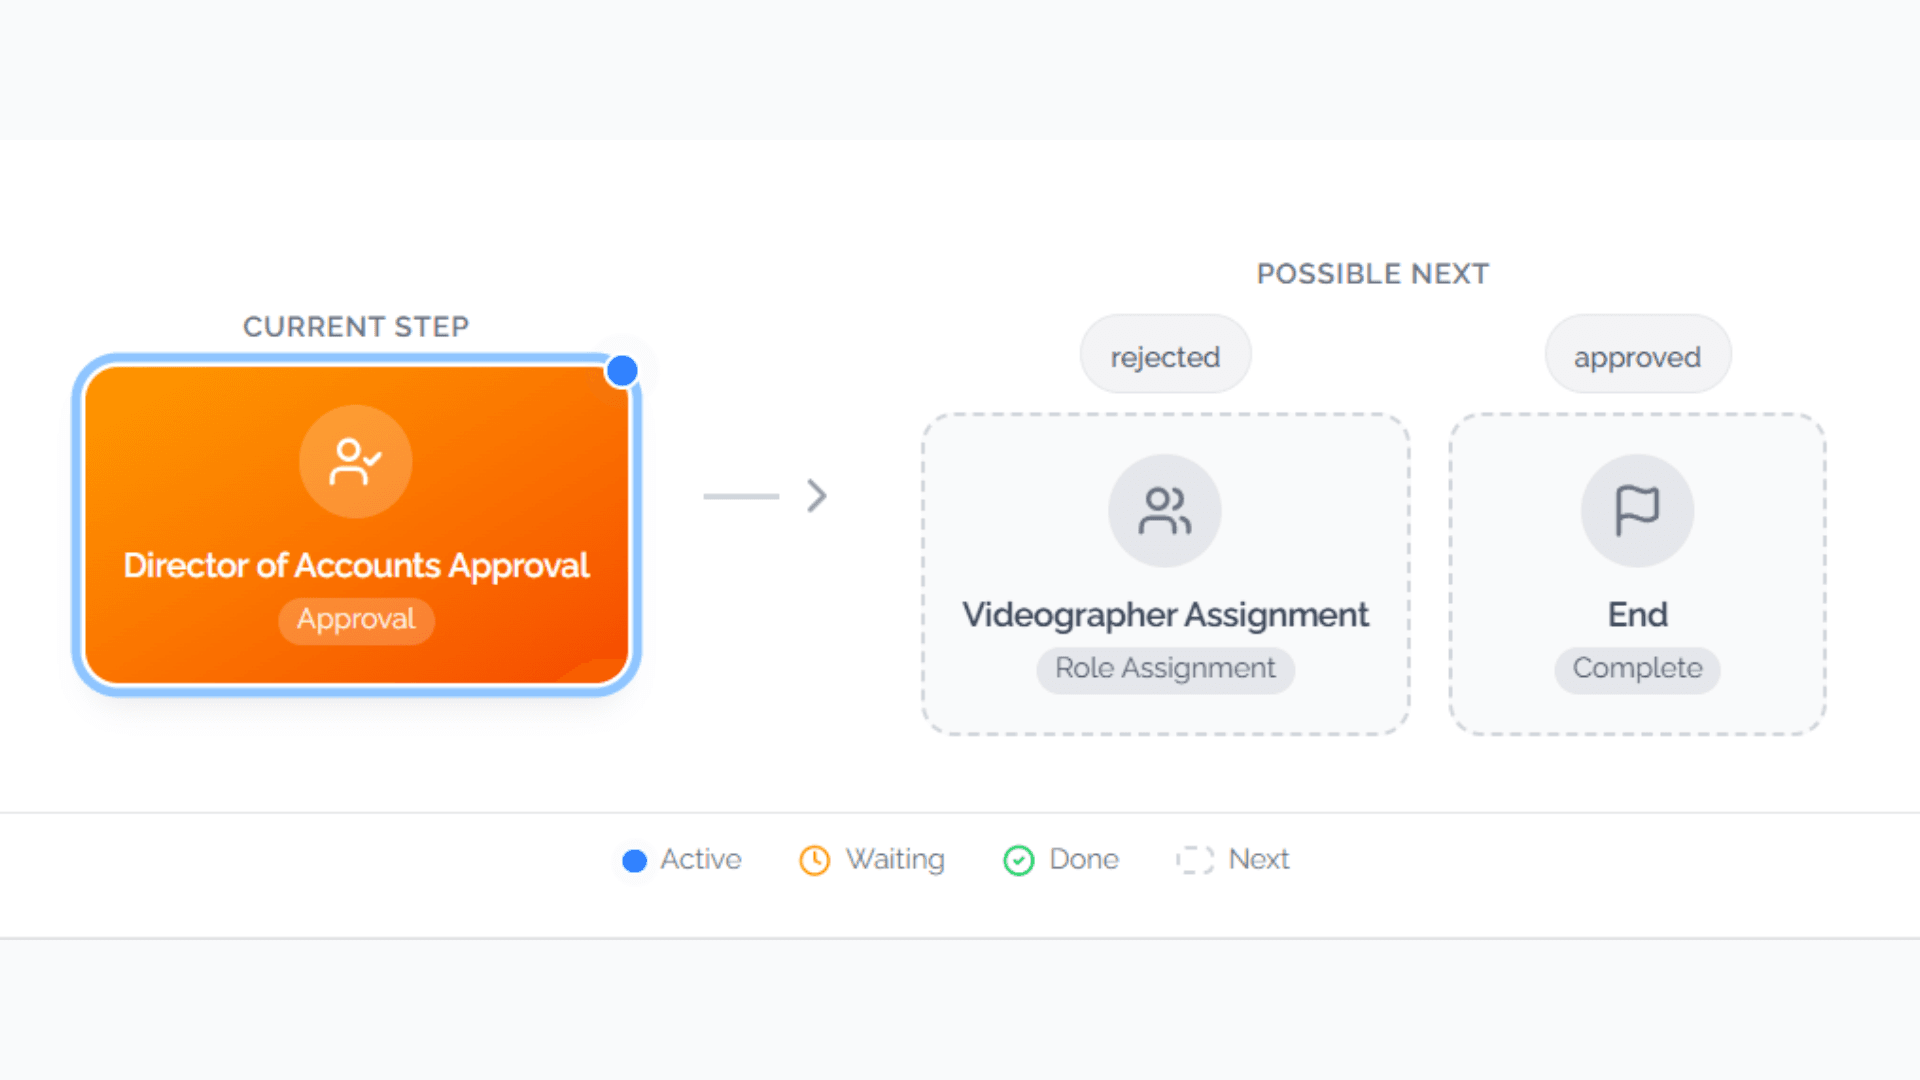Screen dimensions: 1920x1080
Task: Click the orange Waiting clock icon
Action: [815, 860]
